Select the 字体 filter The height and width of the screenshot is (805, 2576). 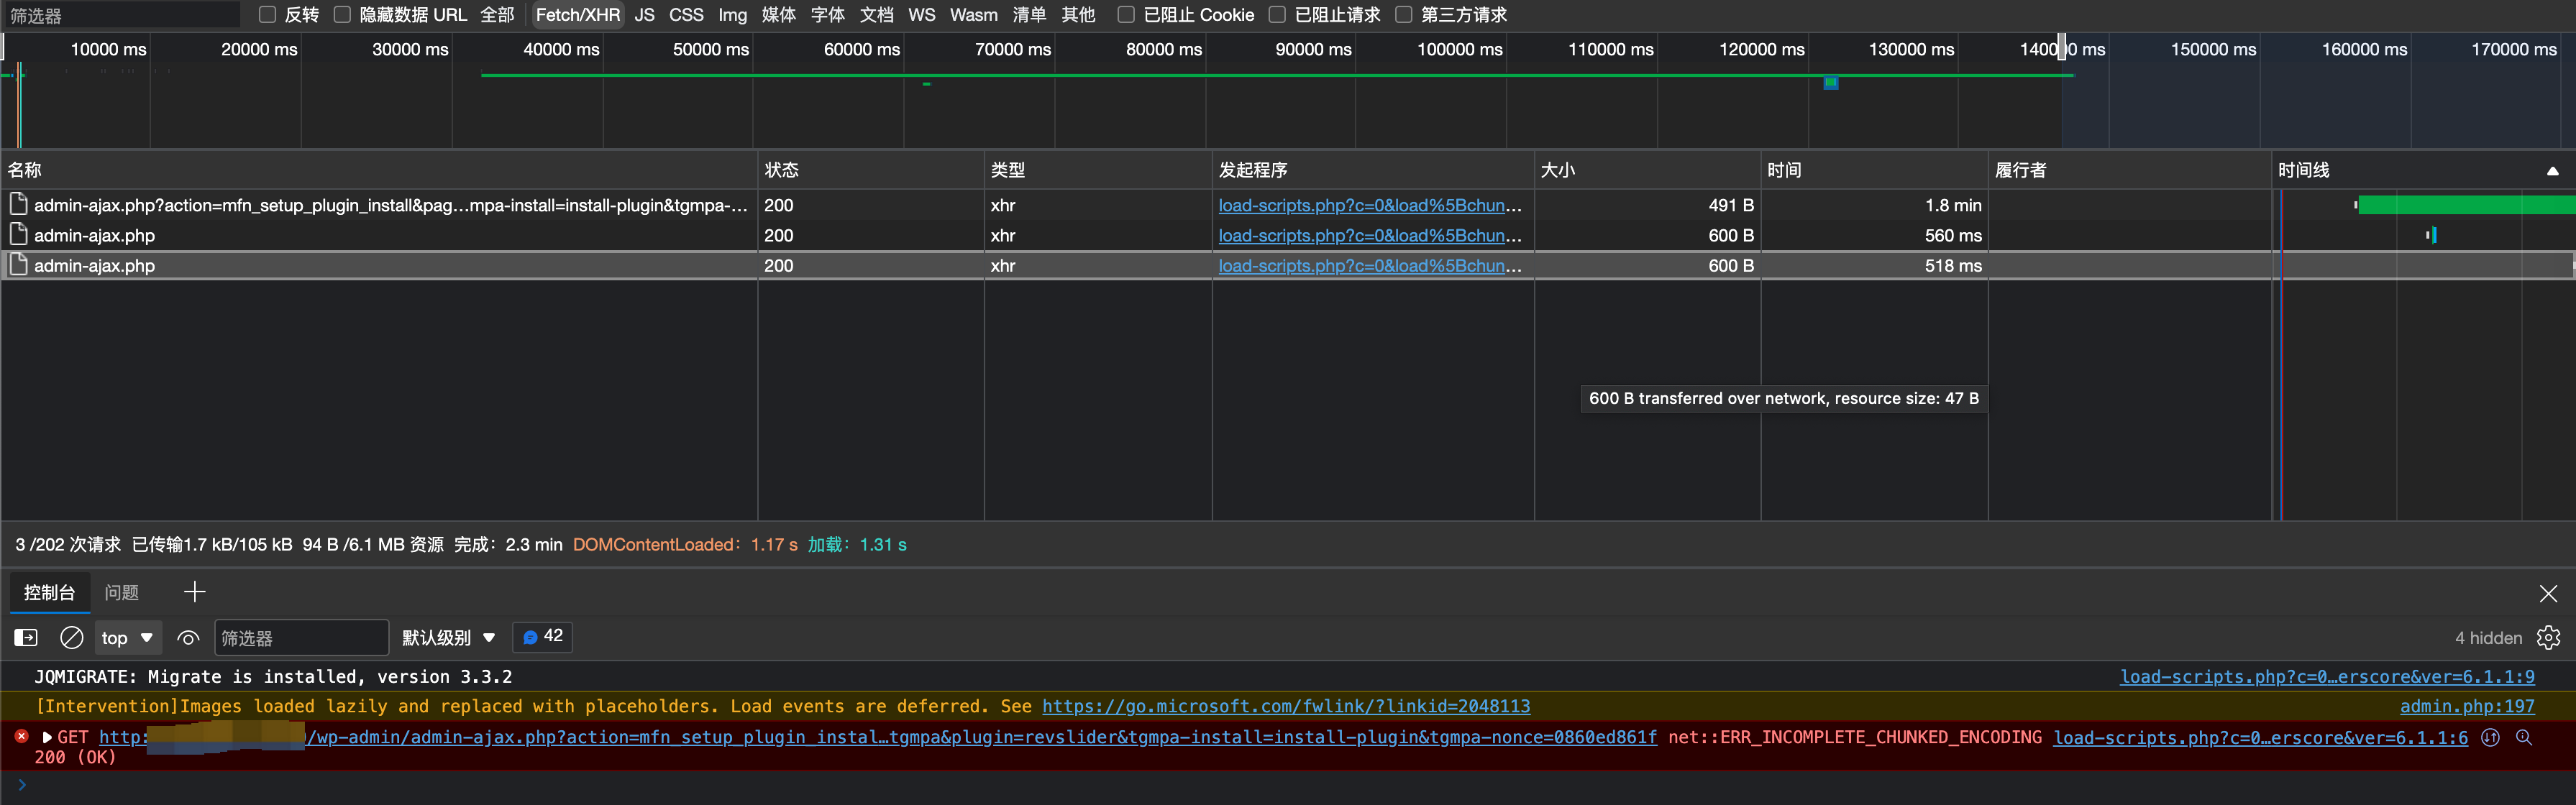click(827, 15)
